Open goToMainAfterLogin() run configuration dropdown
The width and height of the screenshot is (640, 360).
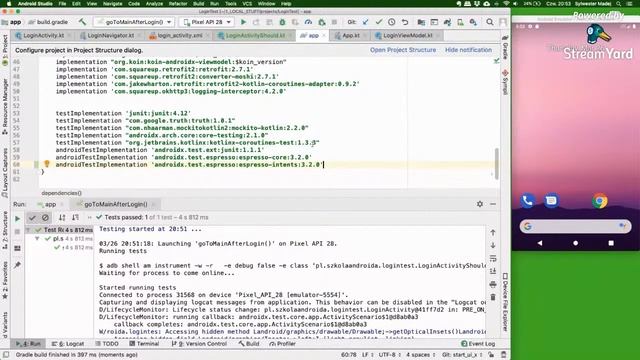point(134,22)
